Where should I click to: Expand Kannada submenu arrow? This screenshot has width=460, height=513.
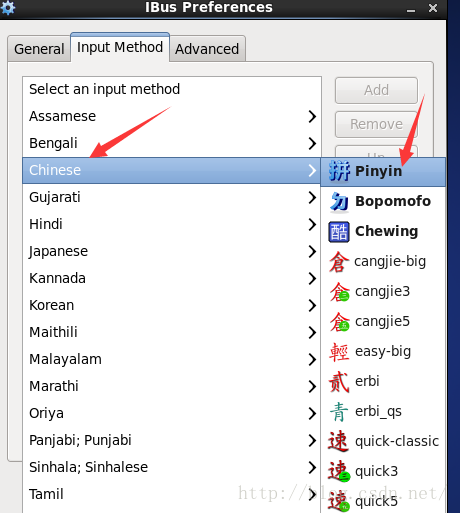tap(312, 278)
